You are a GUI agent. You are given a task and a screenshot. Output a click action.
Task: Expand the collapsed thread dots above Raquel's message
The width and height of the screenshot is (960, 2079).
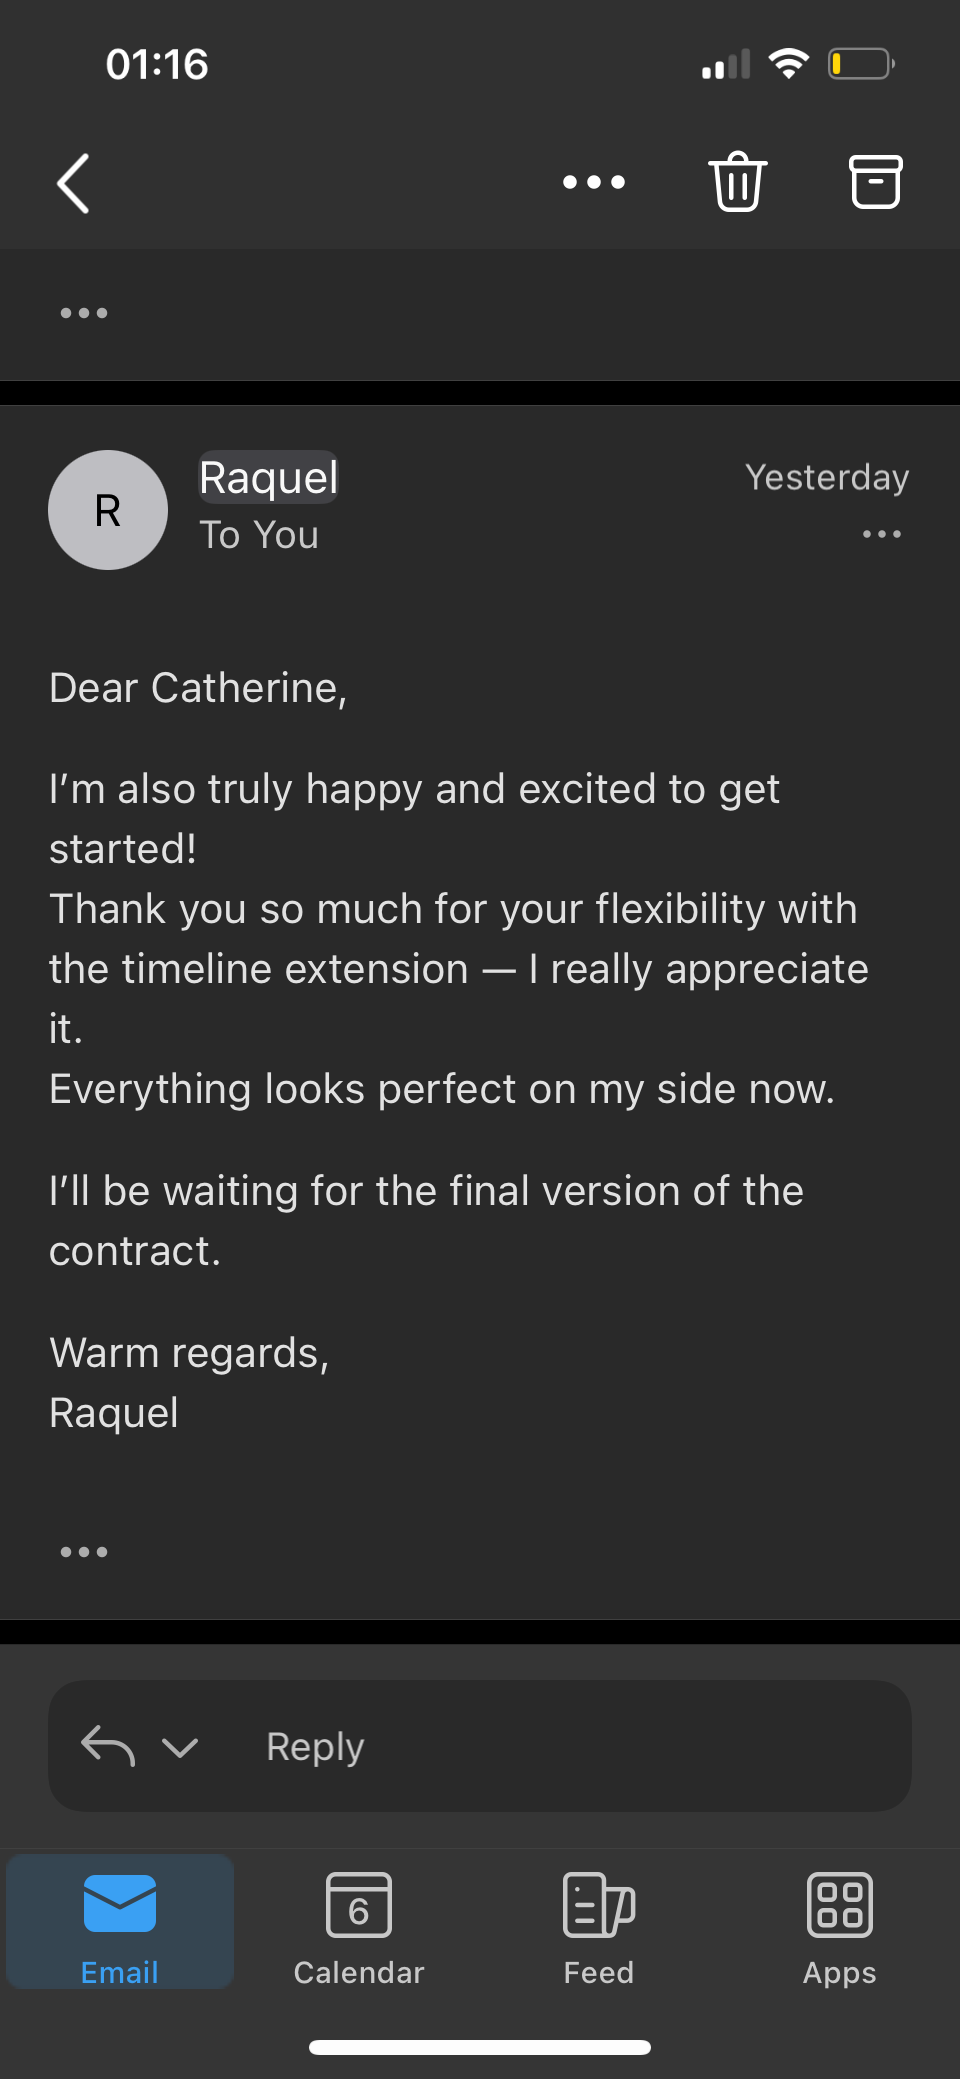(84, 313)
